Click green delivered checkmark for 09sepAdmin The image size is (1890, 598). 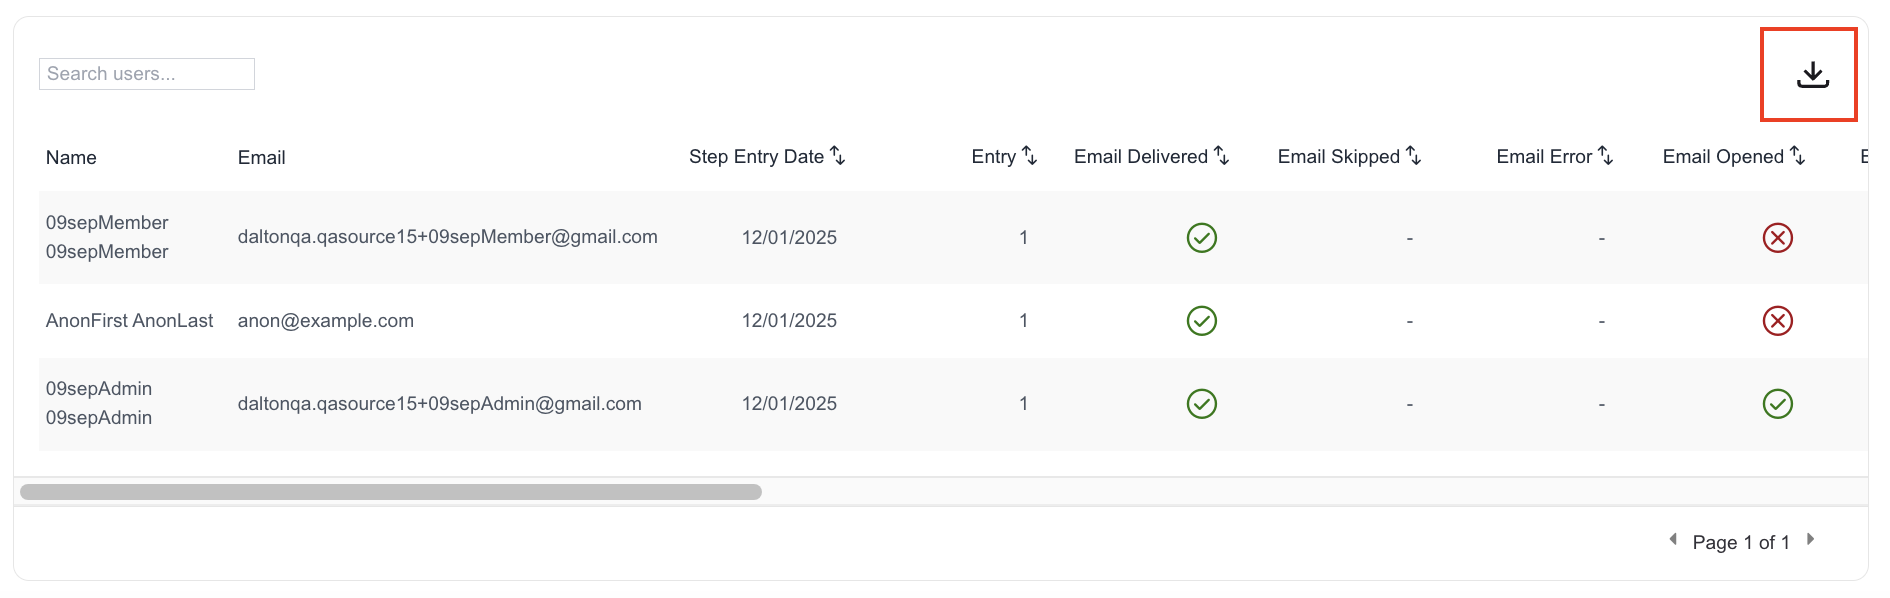(1201, 404)
